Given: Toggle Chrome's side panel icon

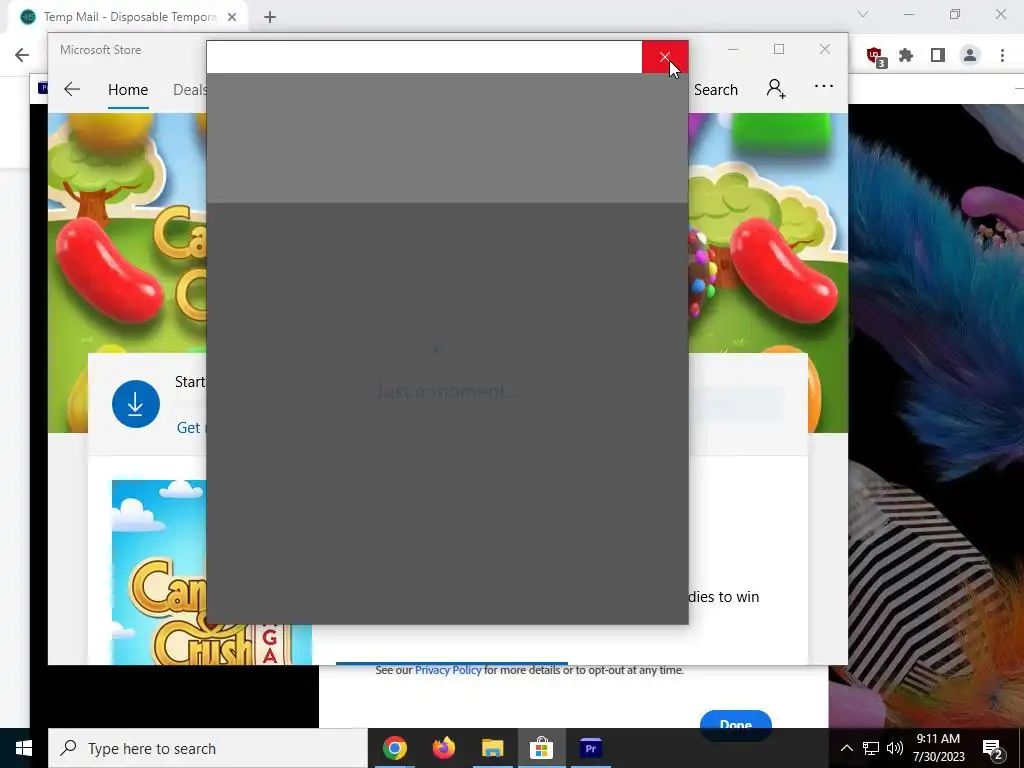Looking at the screenshot, I should [x=938, y=56].
